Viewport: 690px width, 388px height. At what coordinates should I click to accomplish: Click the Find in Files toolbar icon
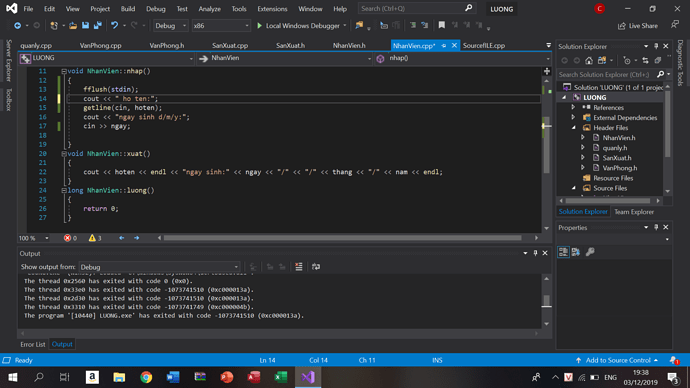point(360,26)
